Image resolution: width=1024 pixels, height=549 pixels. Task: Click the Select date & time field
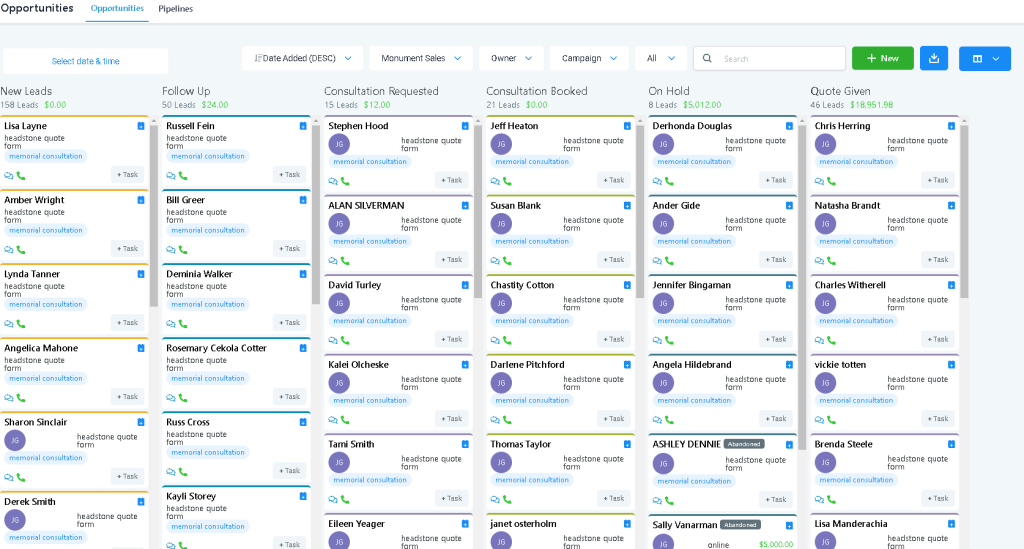pos(85,61)
